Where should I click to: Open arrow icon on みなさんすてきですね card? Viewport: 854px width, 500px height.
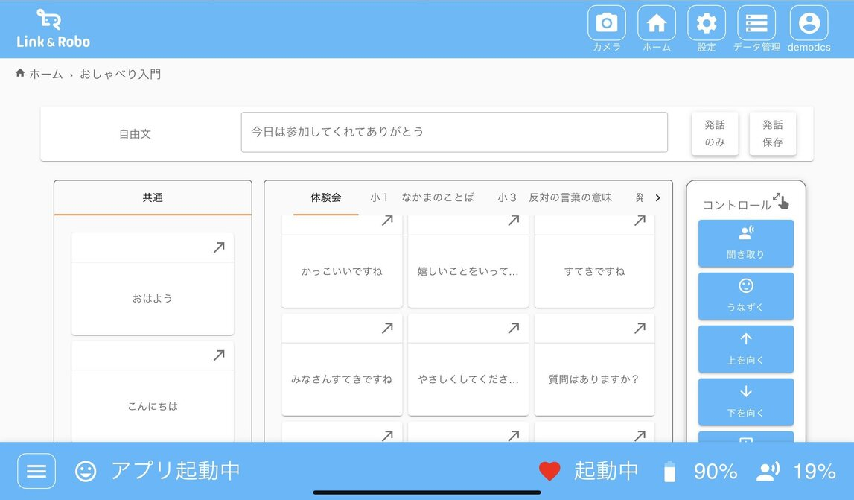point(387,328)
